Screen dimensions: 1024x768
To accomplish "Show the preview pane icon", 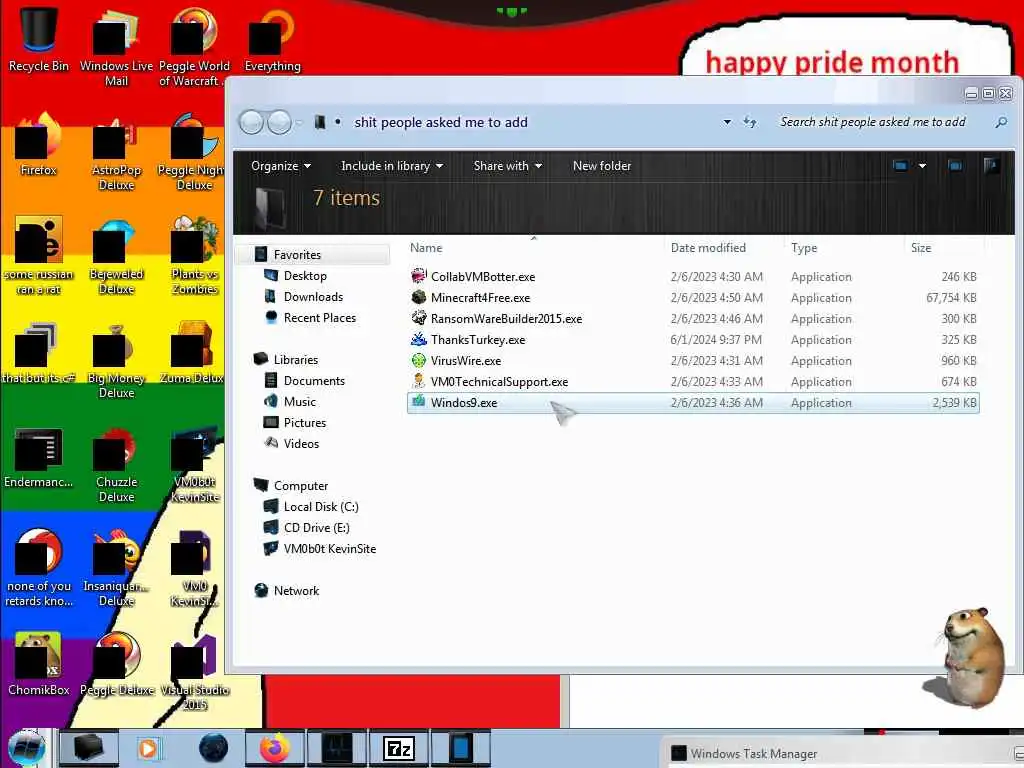I will point(955,166).
